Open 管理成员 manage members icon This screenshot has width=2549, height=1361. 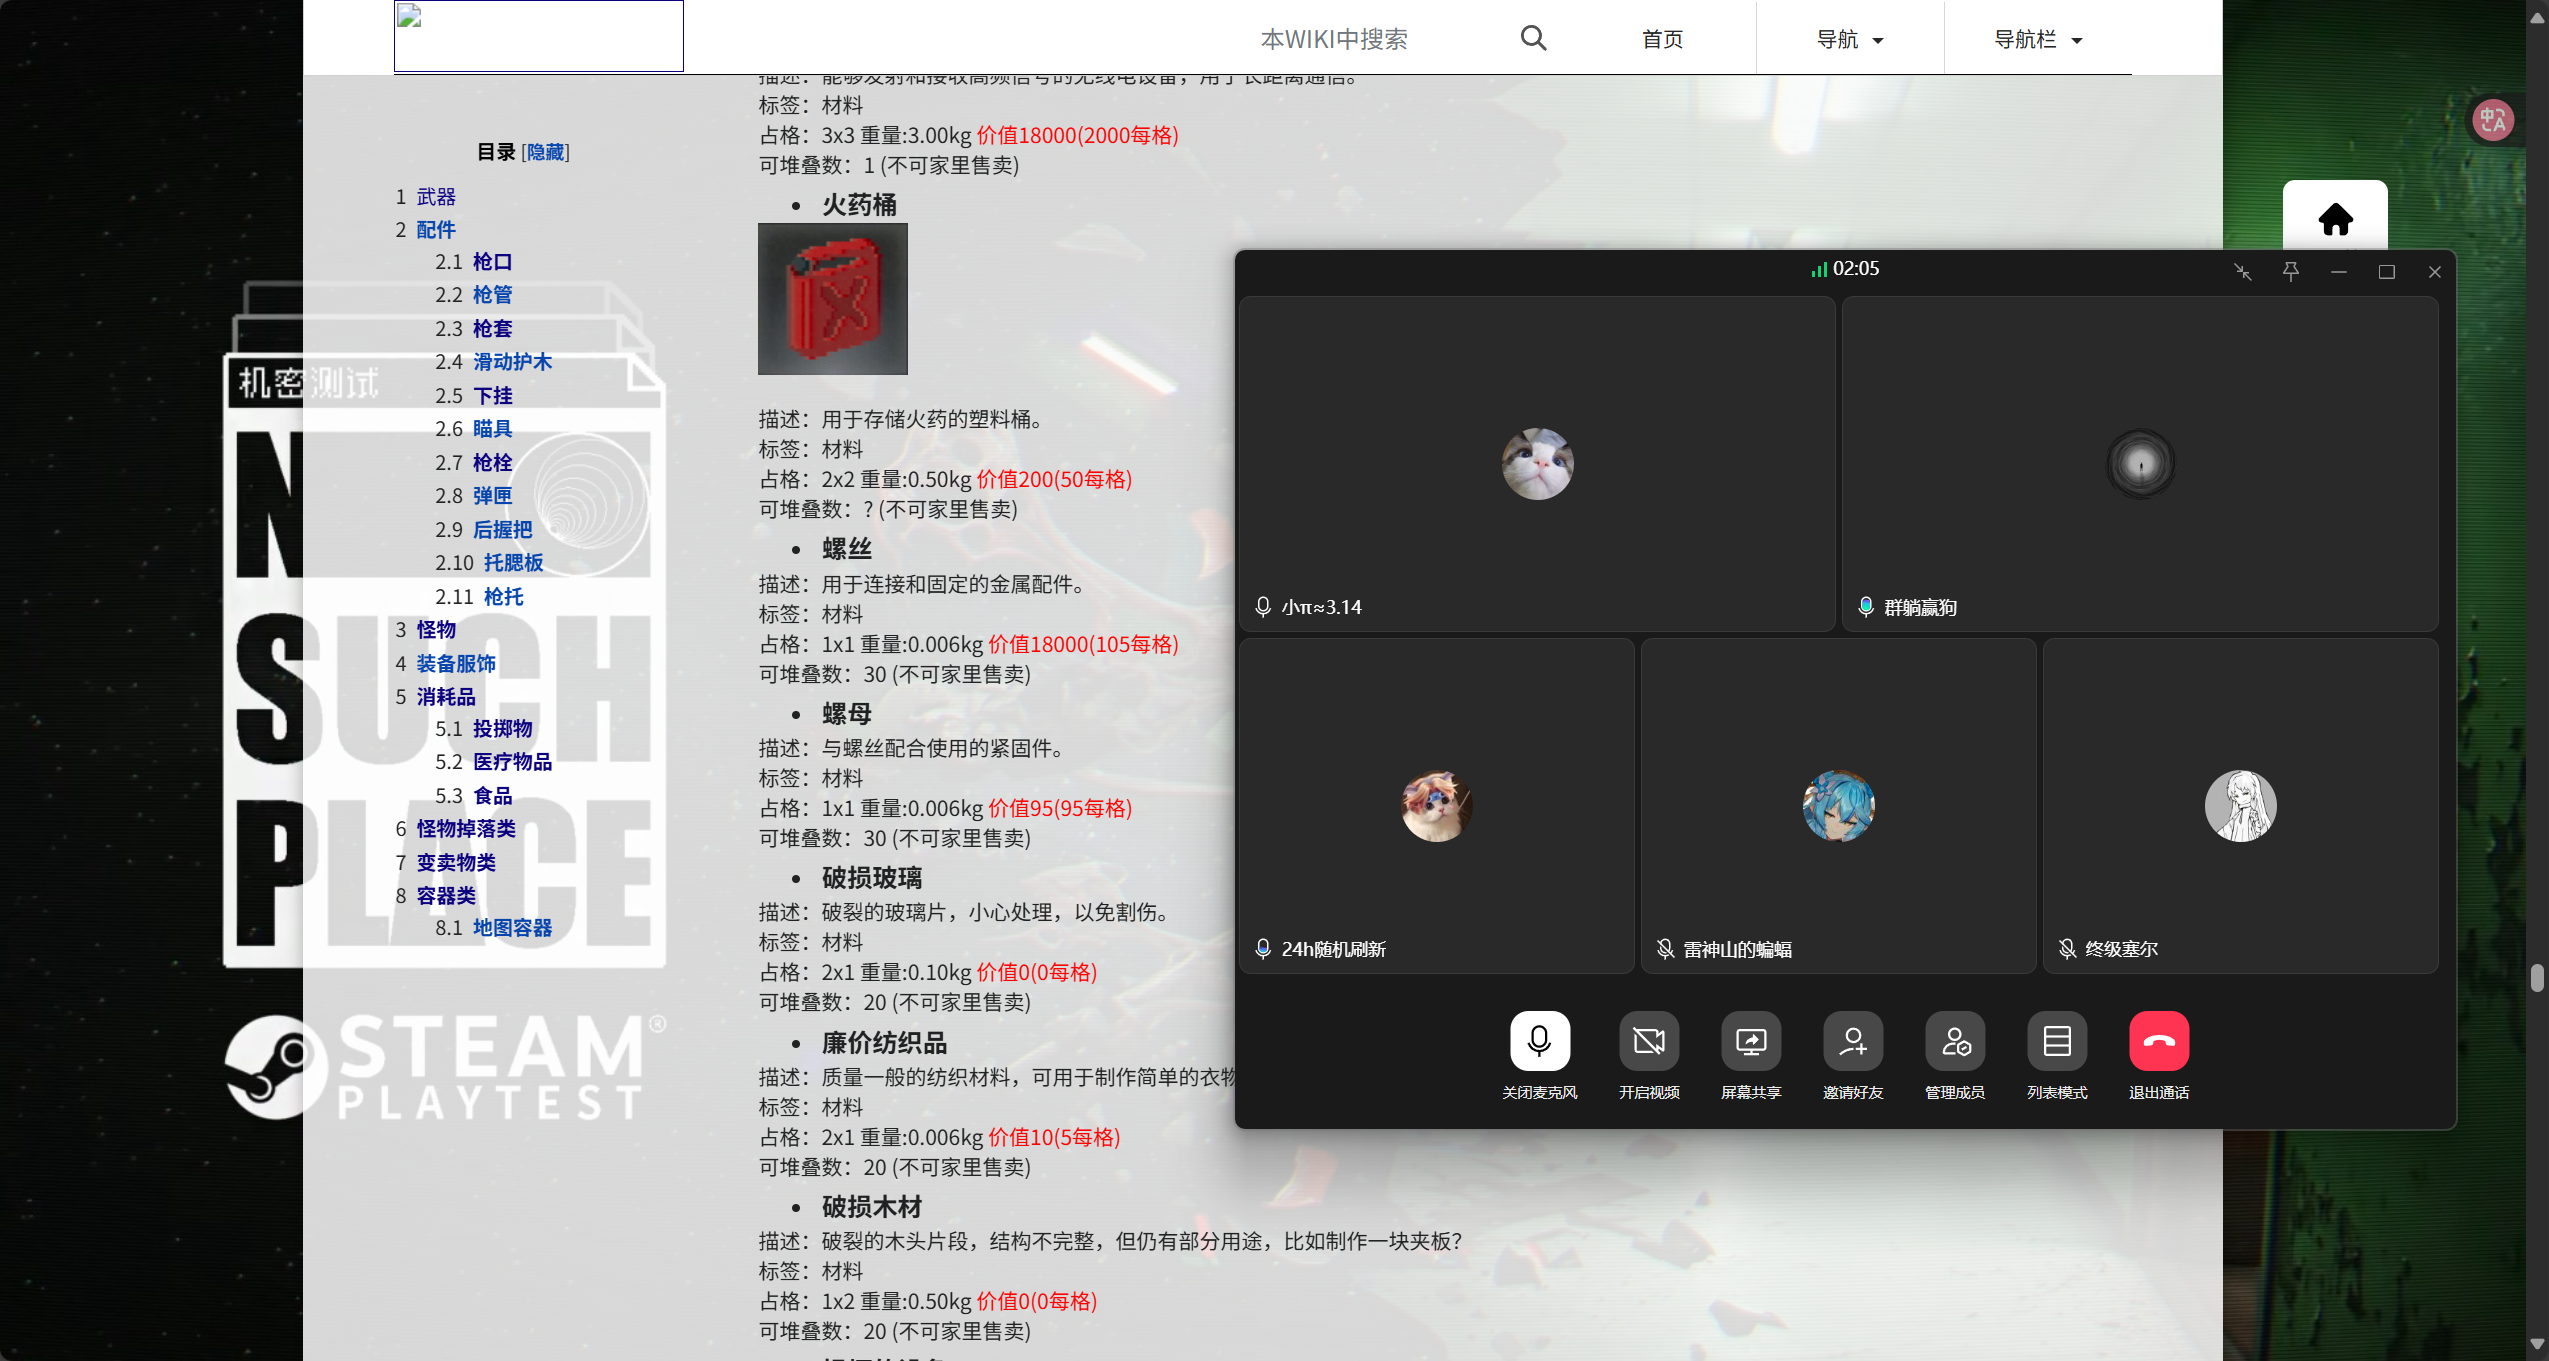[1955, 1041]
